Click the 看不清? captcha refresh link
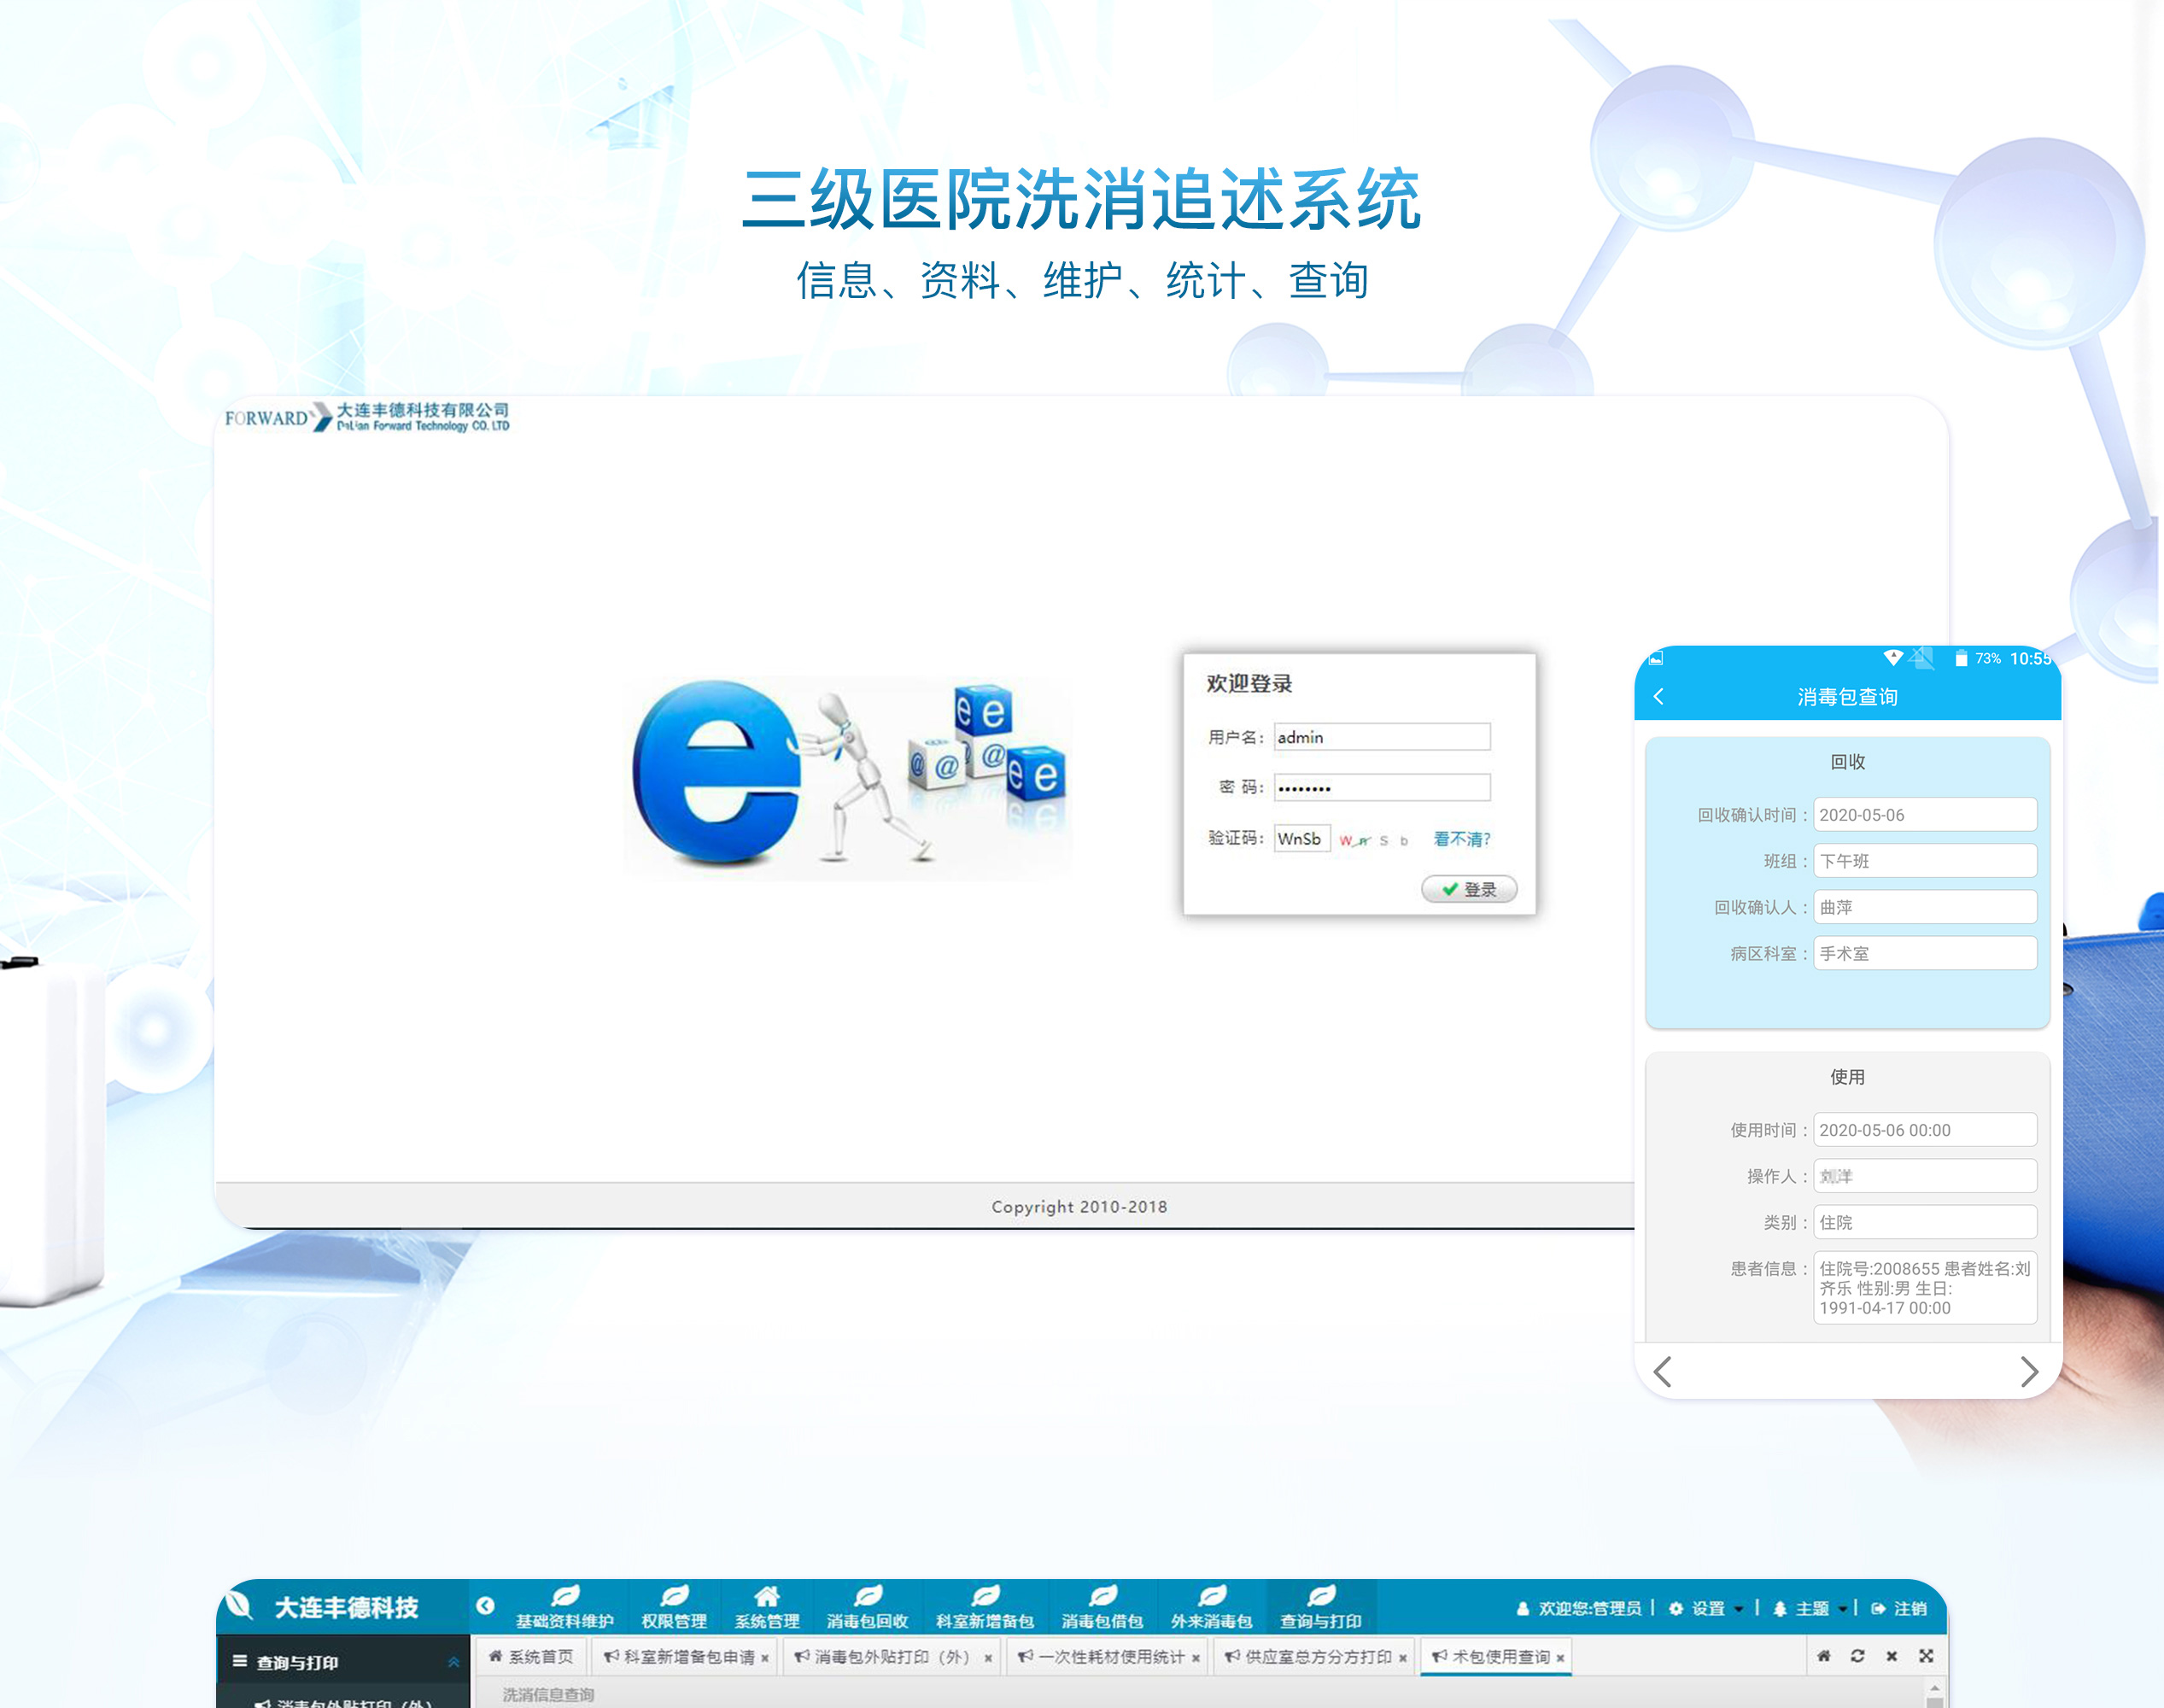The height and width of the screenshot is (1708, 2164). click(x=1461, y=839)
